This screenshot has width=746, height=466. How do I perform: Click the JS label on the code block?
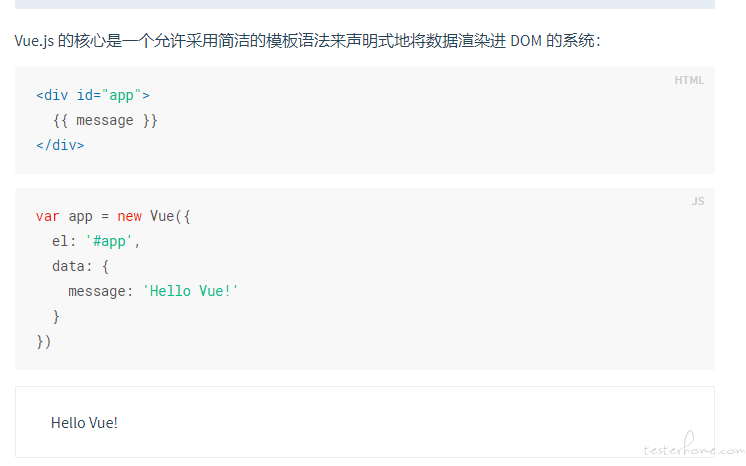point(697,201)
